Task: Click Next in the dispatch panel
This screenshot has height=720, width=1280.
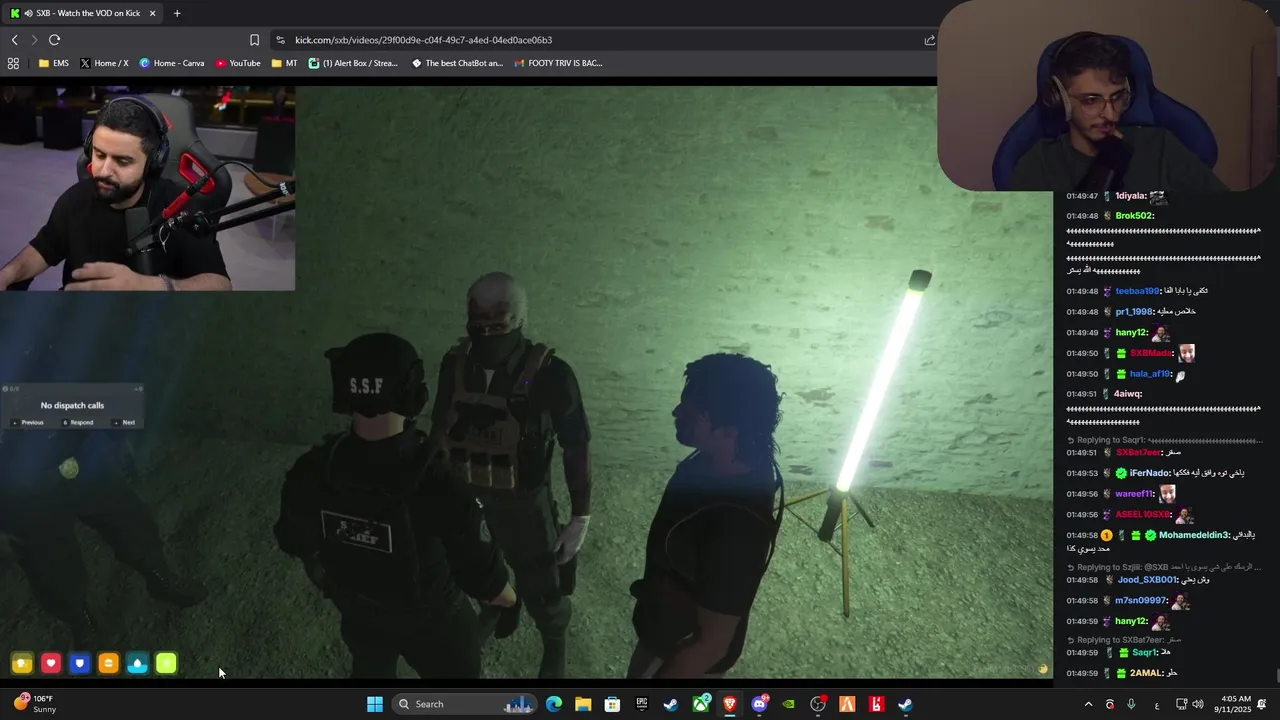Action: [125, 422]
